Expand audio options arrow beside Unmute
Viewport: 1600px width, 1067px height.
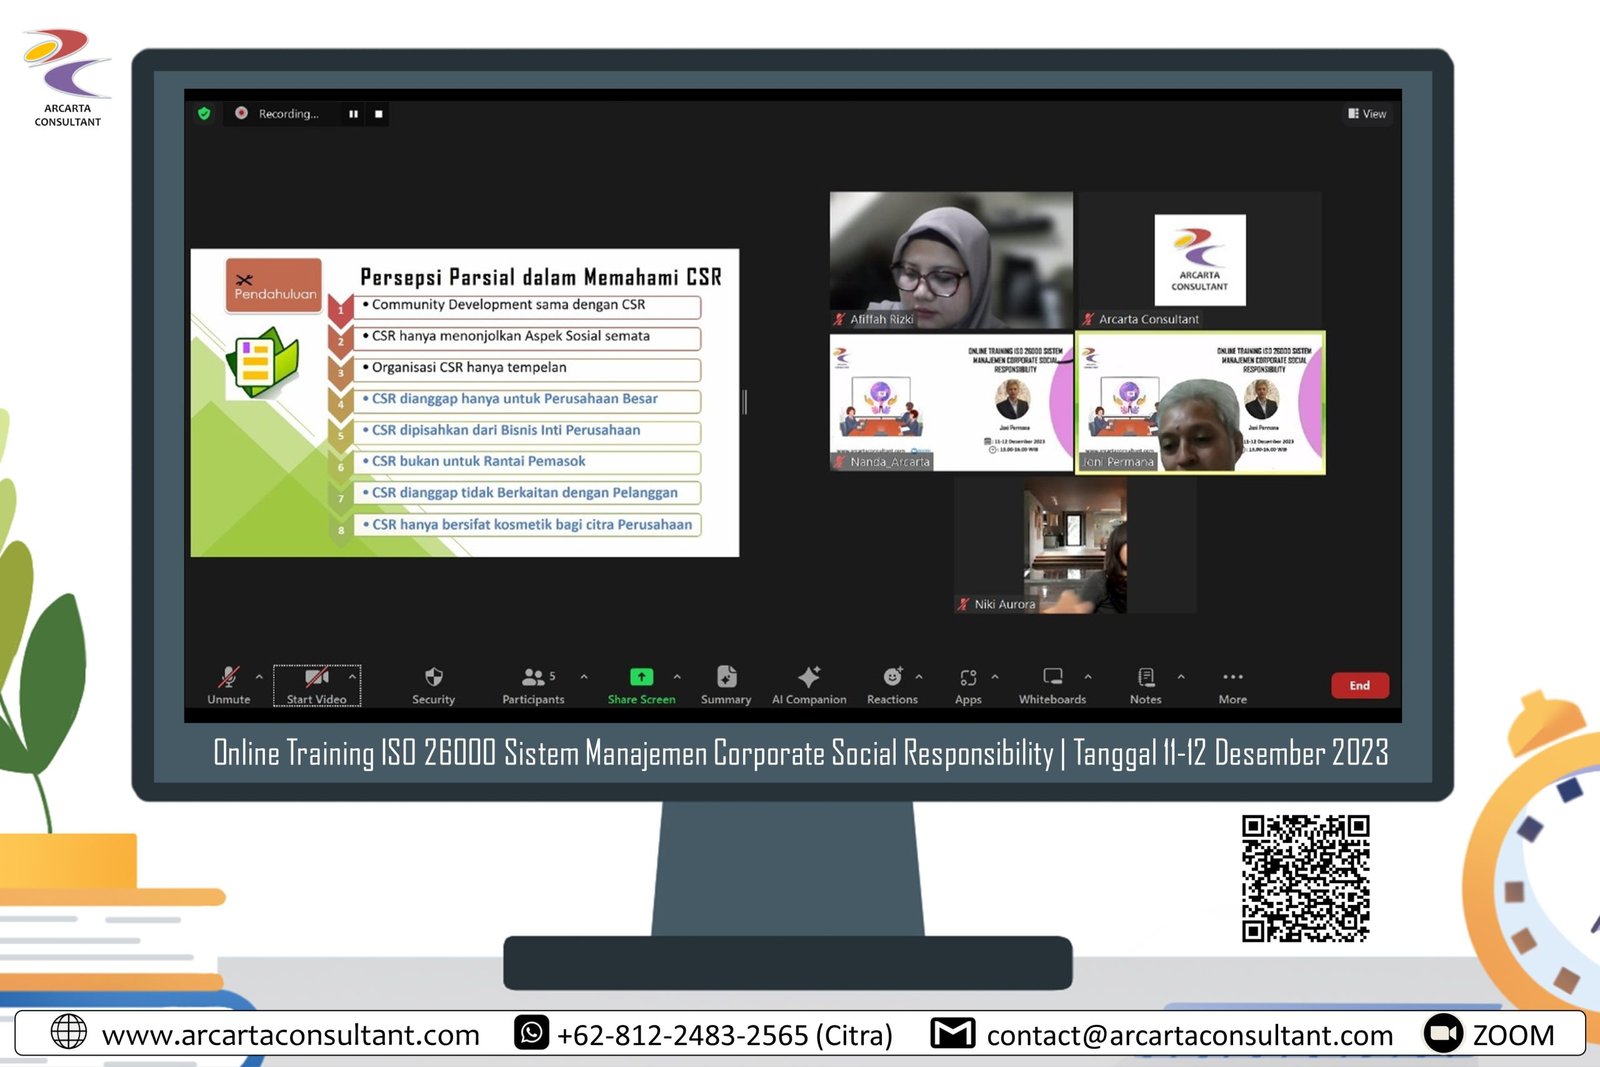pos(259,677)
